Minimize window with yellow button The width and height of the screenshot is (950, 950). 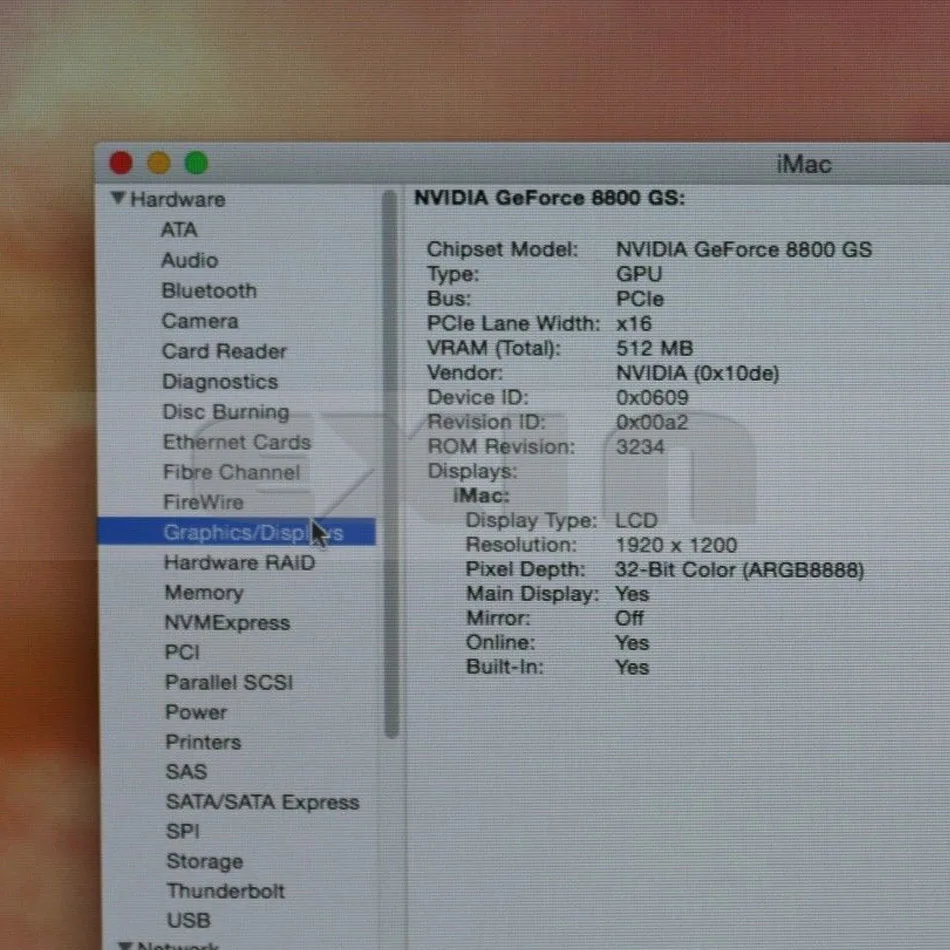point(159,162)
